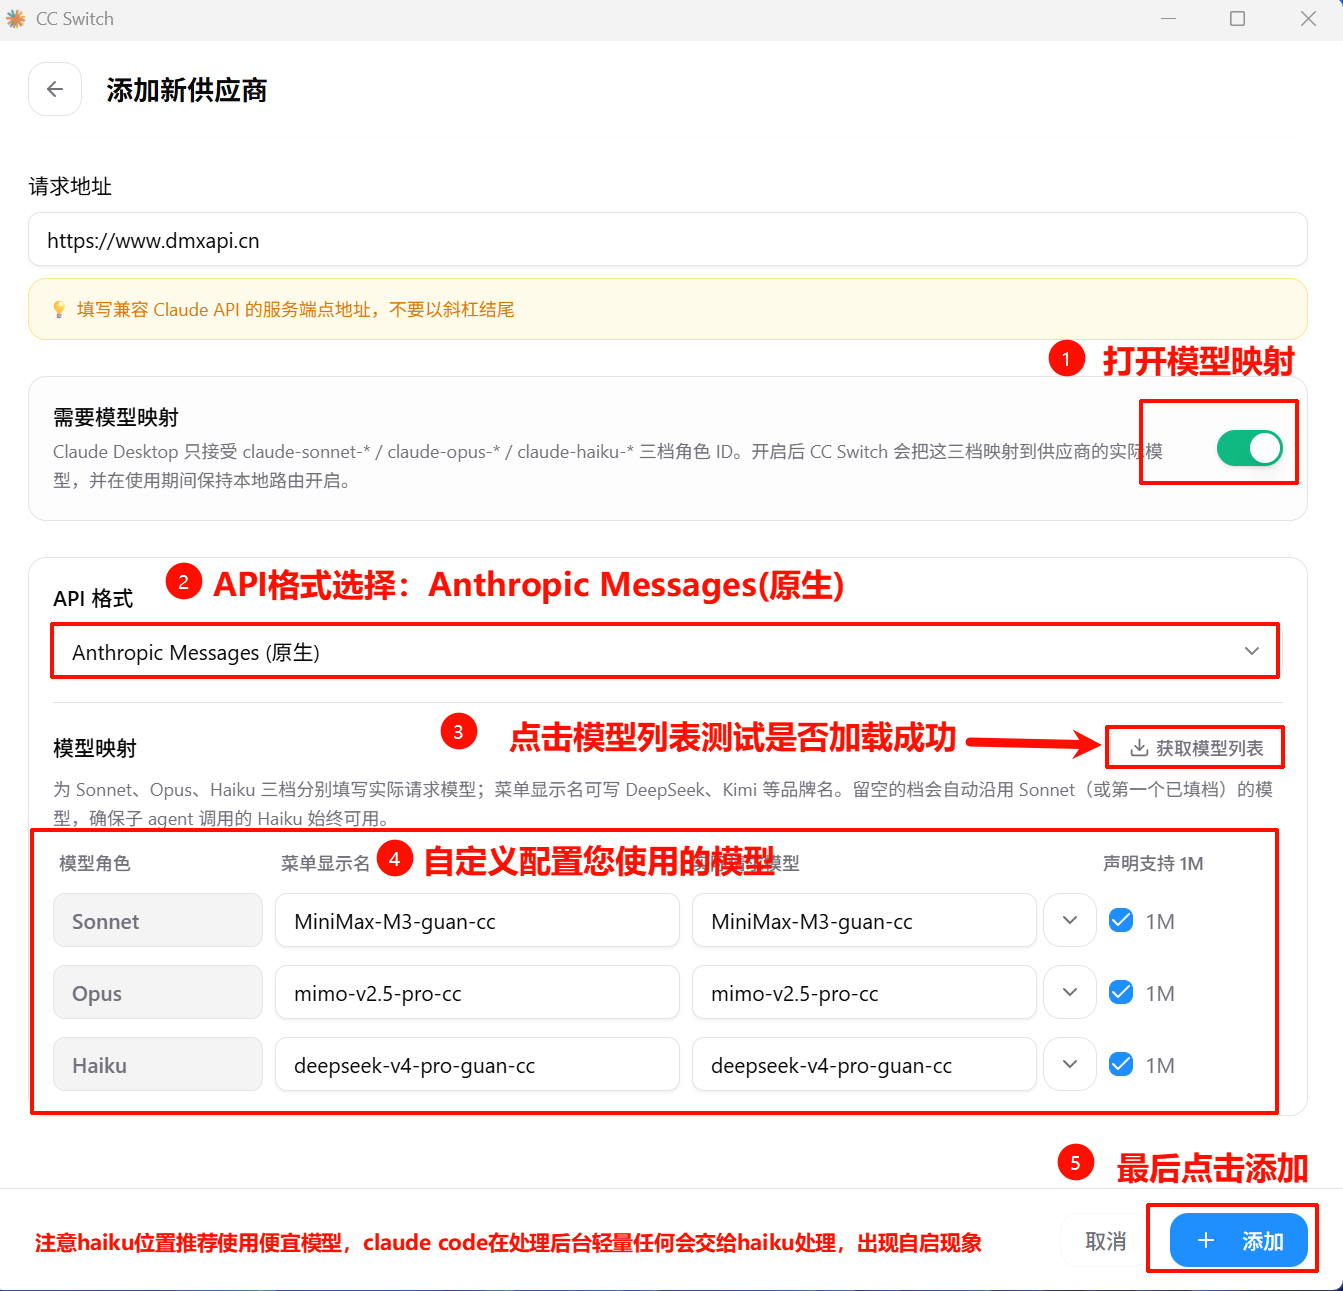Image resolution: width=1343 pixels, height=1291 pixels.
Task: Click the Sonnet request model input field
Action: click(864, 920)
